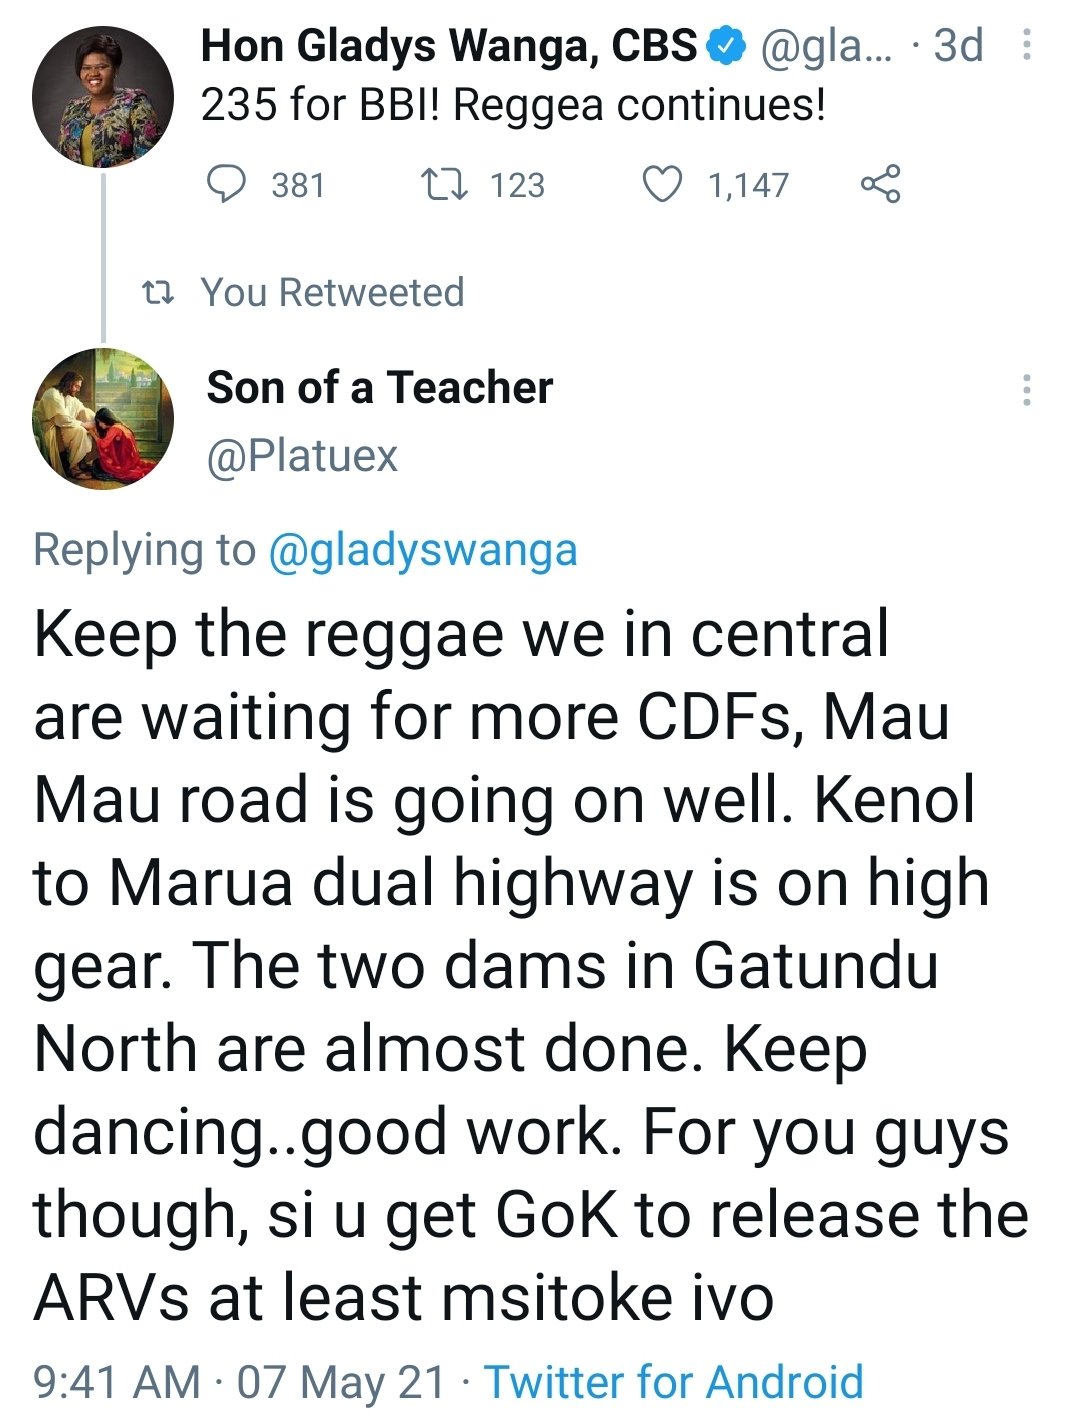
Task: Open the 235 for BBI tweet text
Action: (x=513, y=104)
